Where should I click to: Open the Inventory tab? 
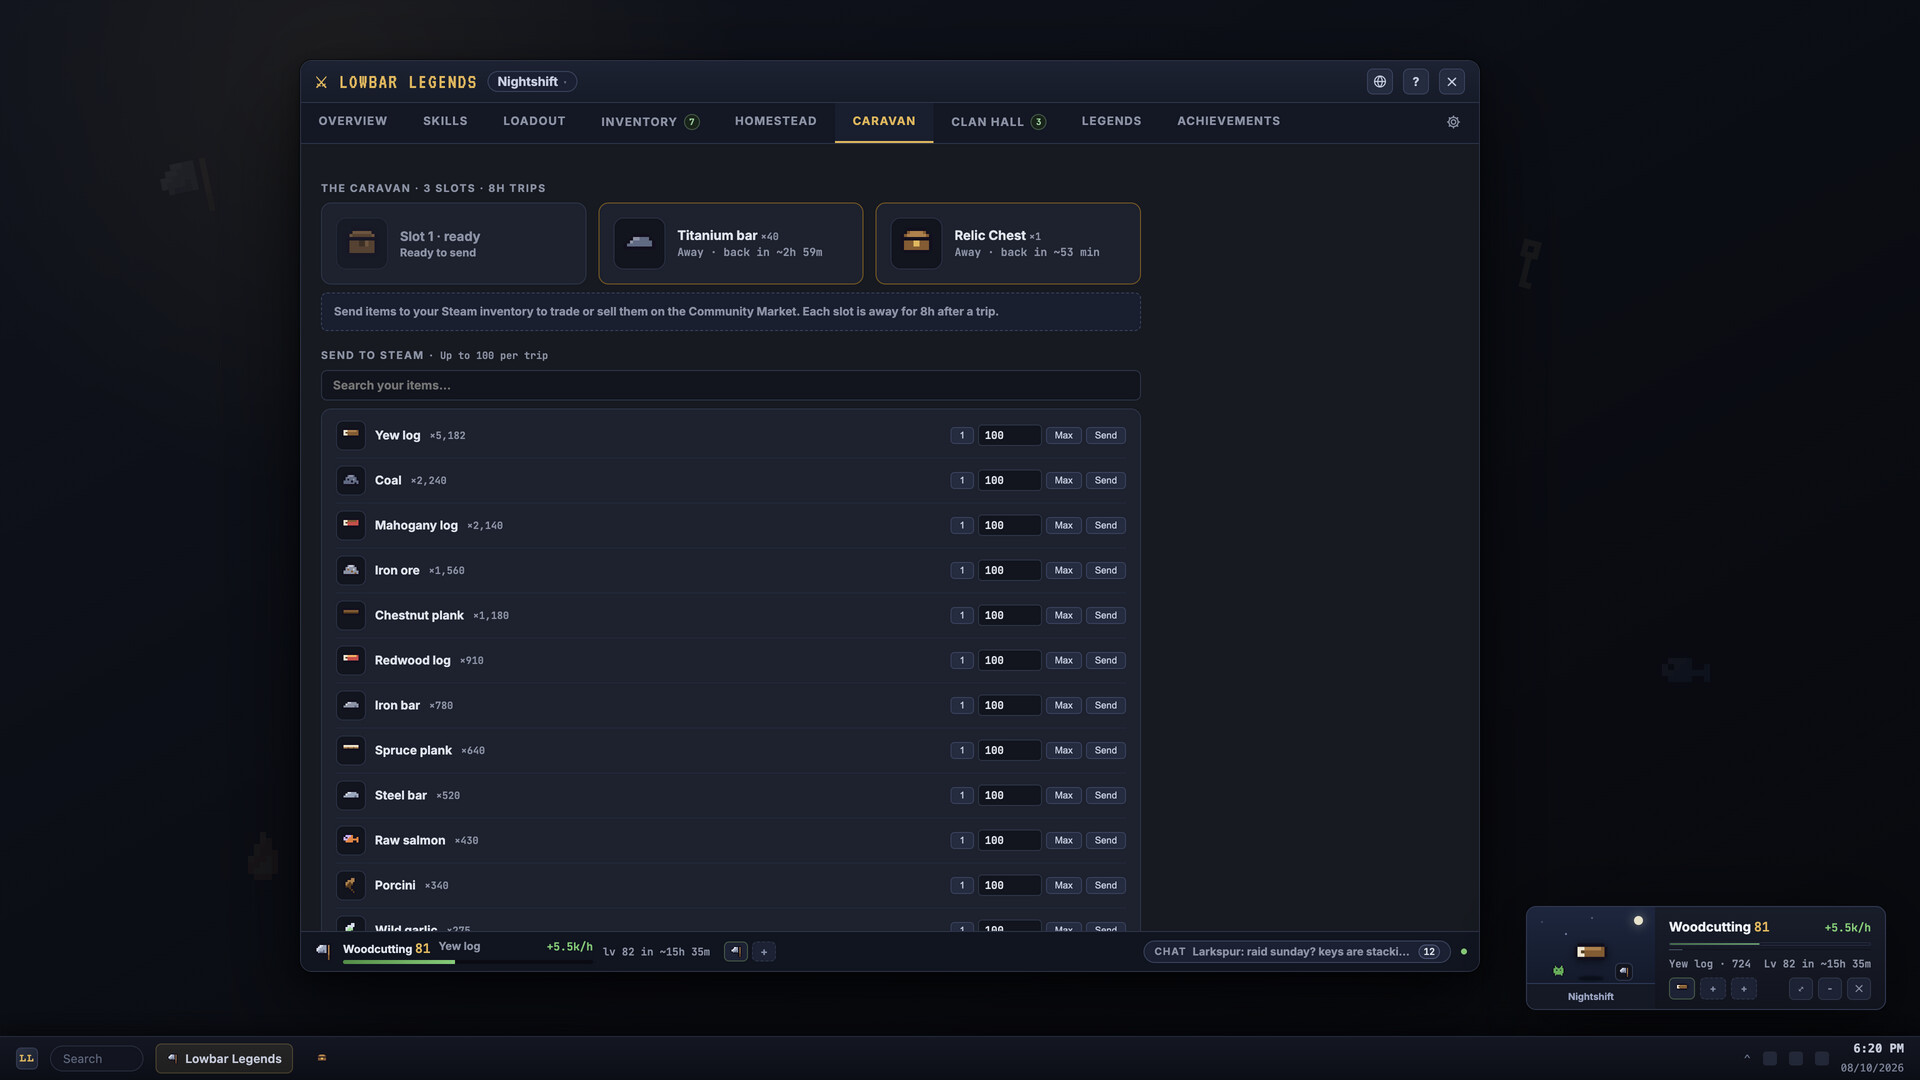pyautogui.click(x=650, y=122)
